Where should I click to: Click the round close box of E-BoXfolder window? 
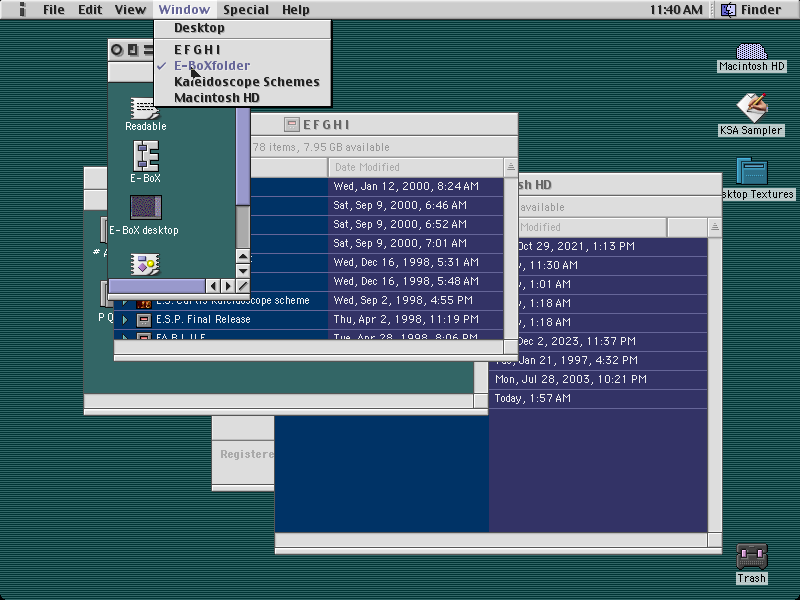point(117,49)
